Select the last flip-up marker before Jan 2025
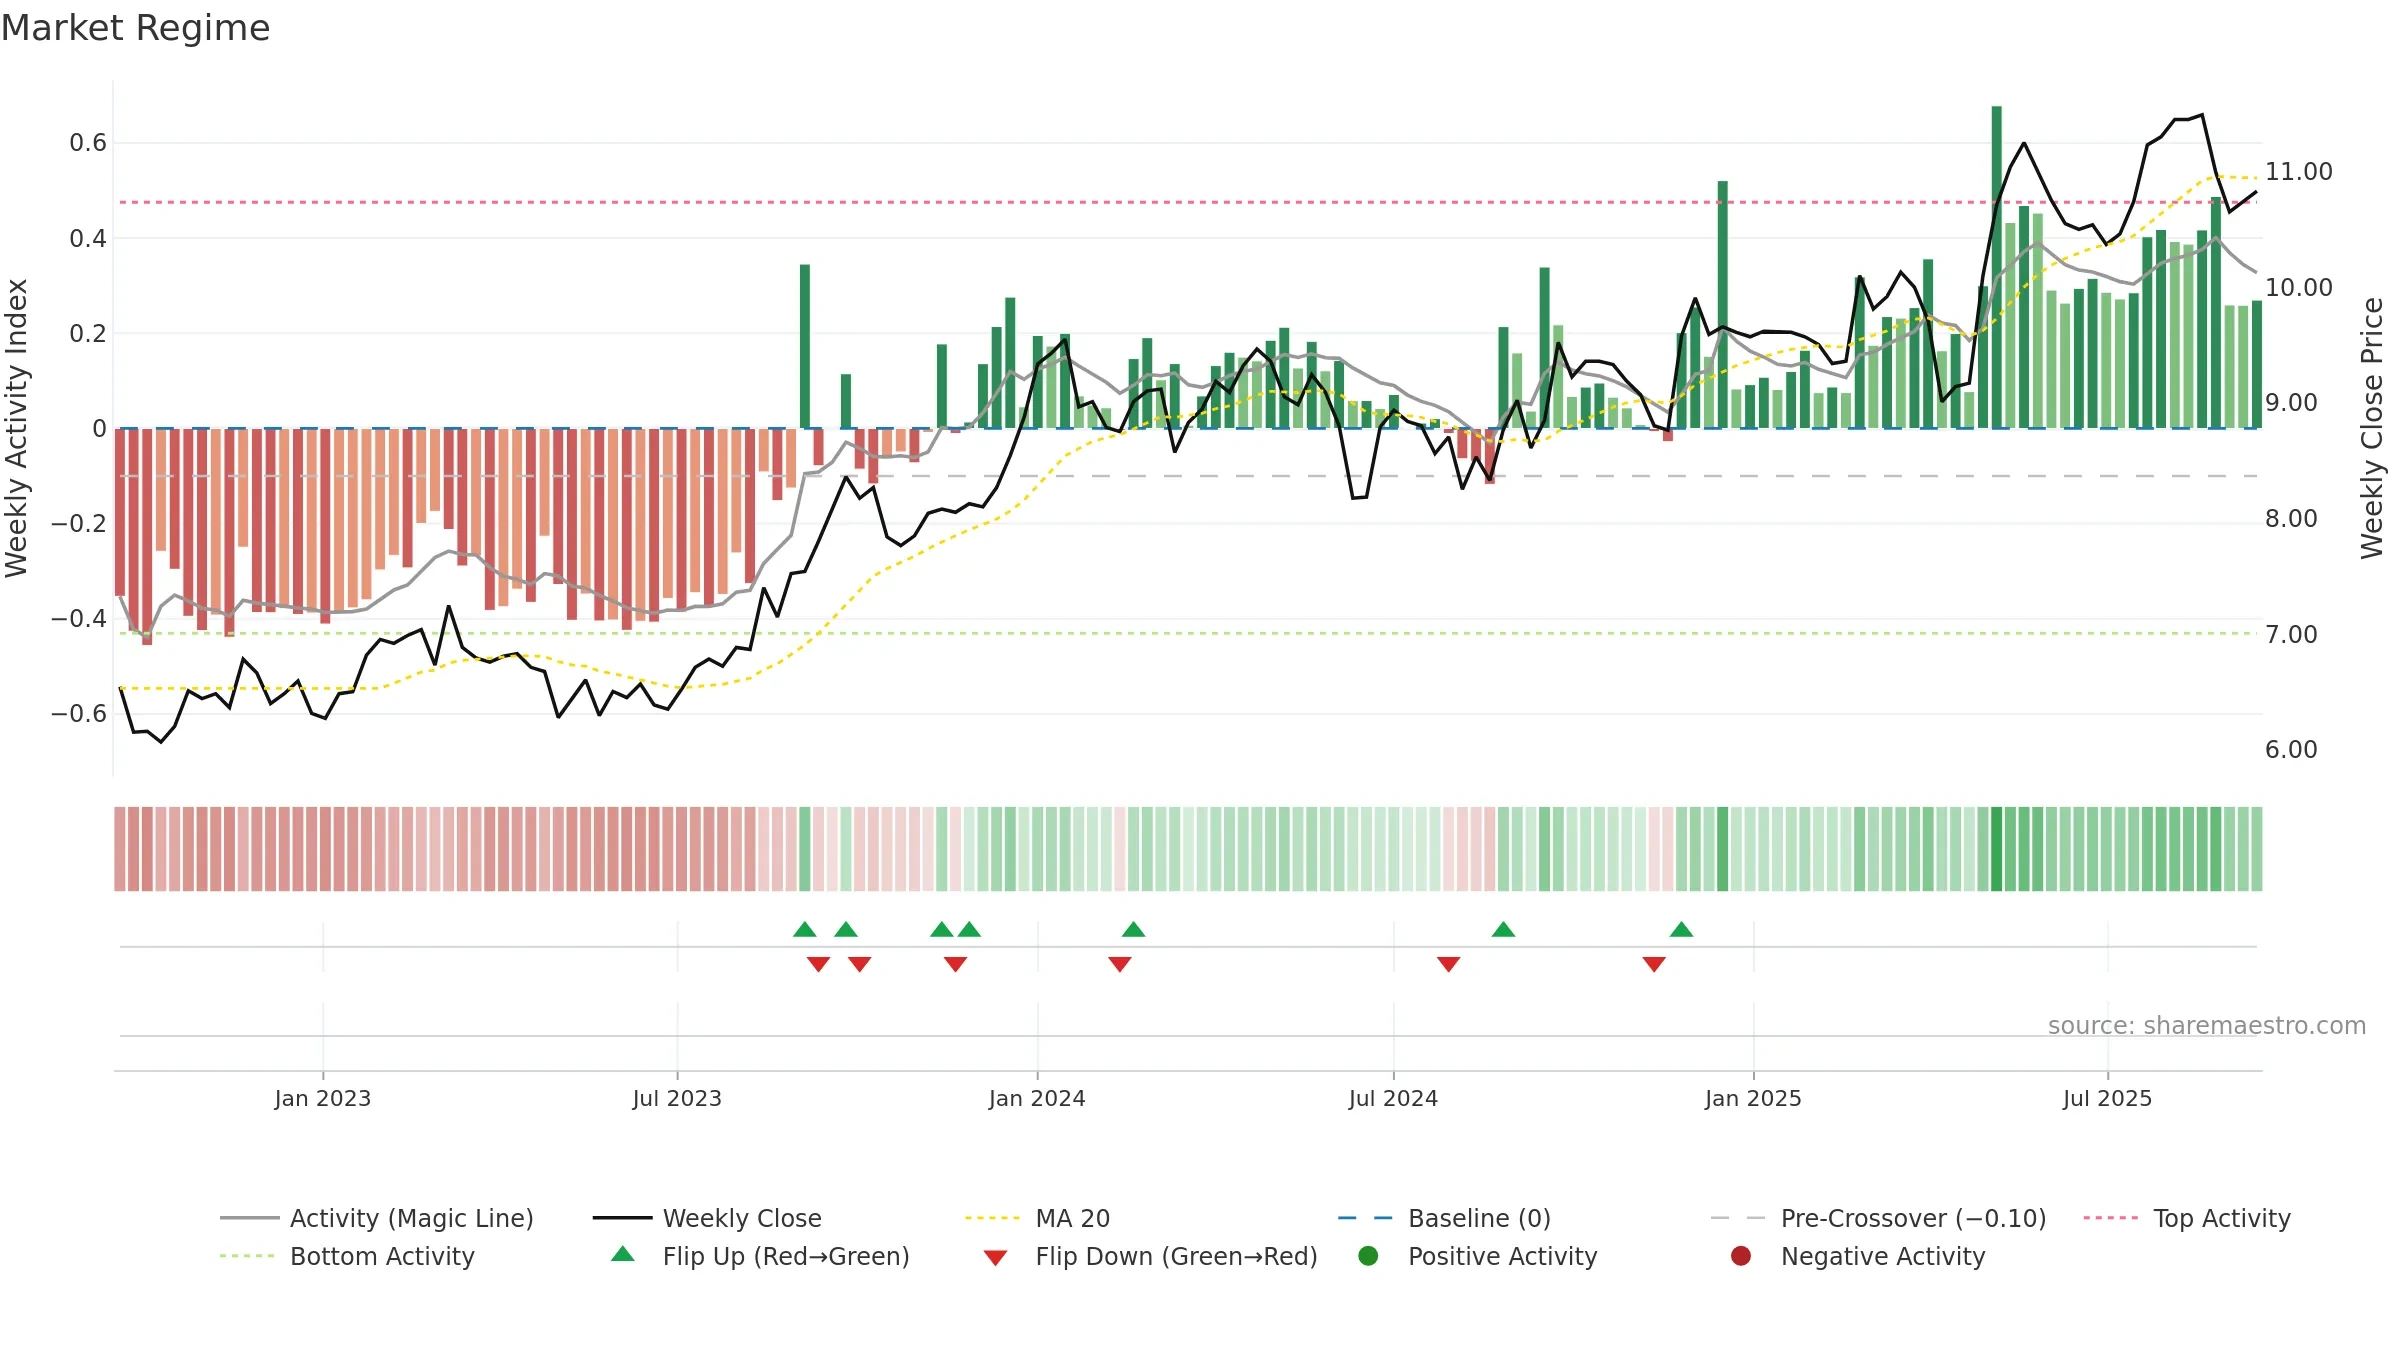The image size is (2400, 1350). pos(1681,929)
